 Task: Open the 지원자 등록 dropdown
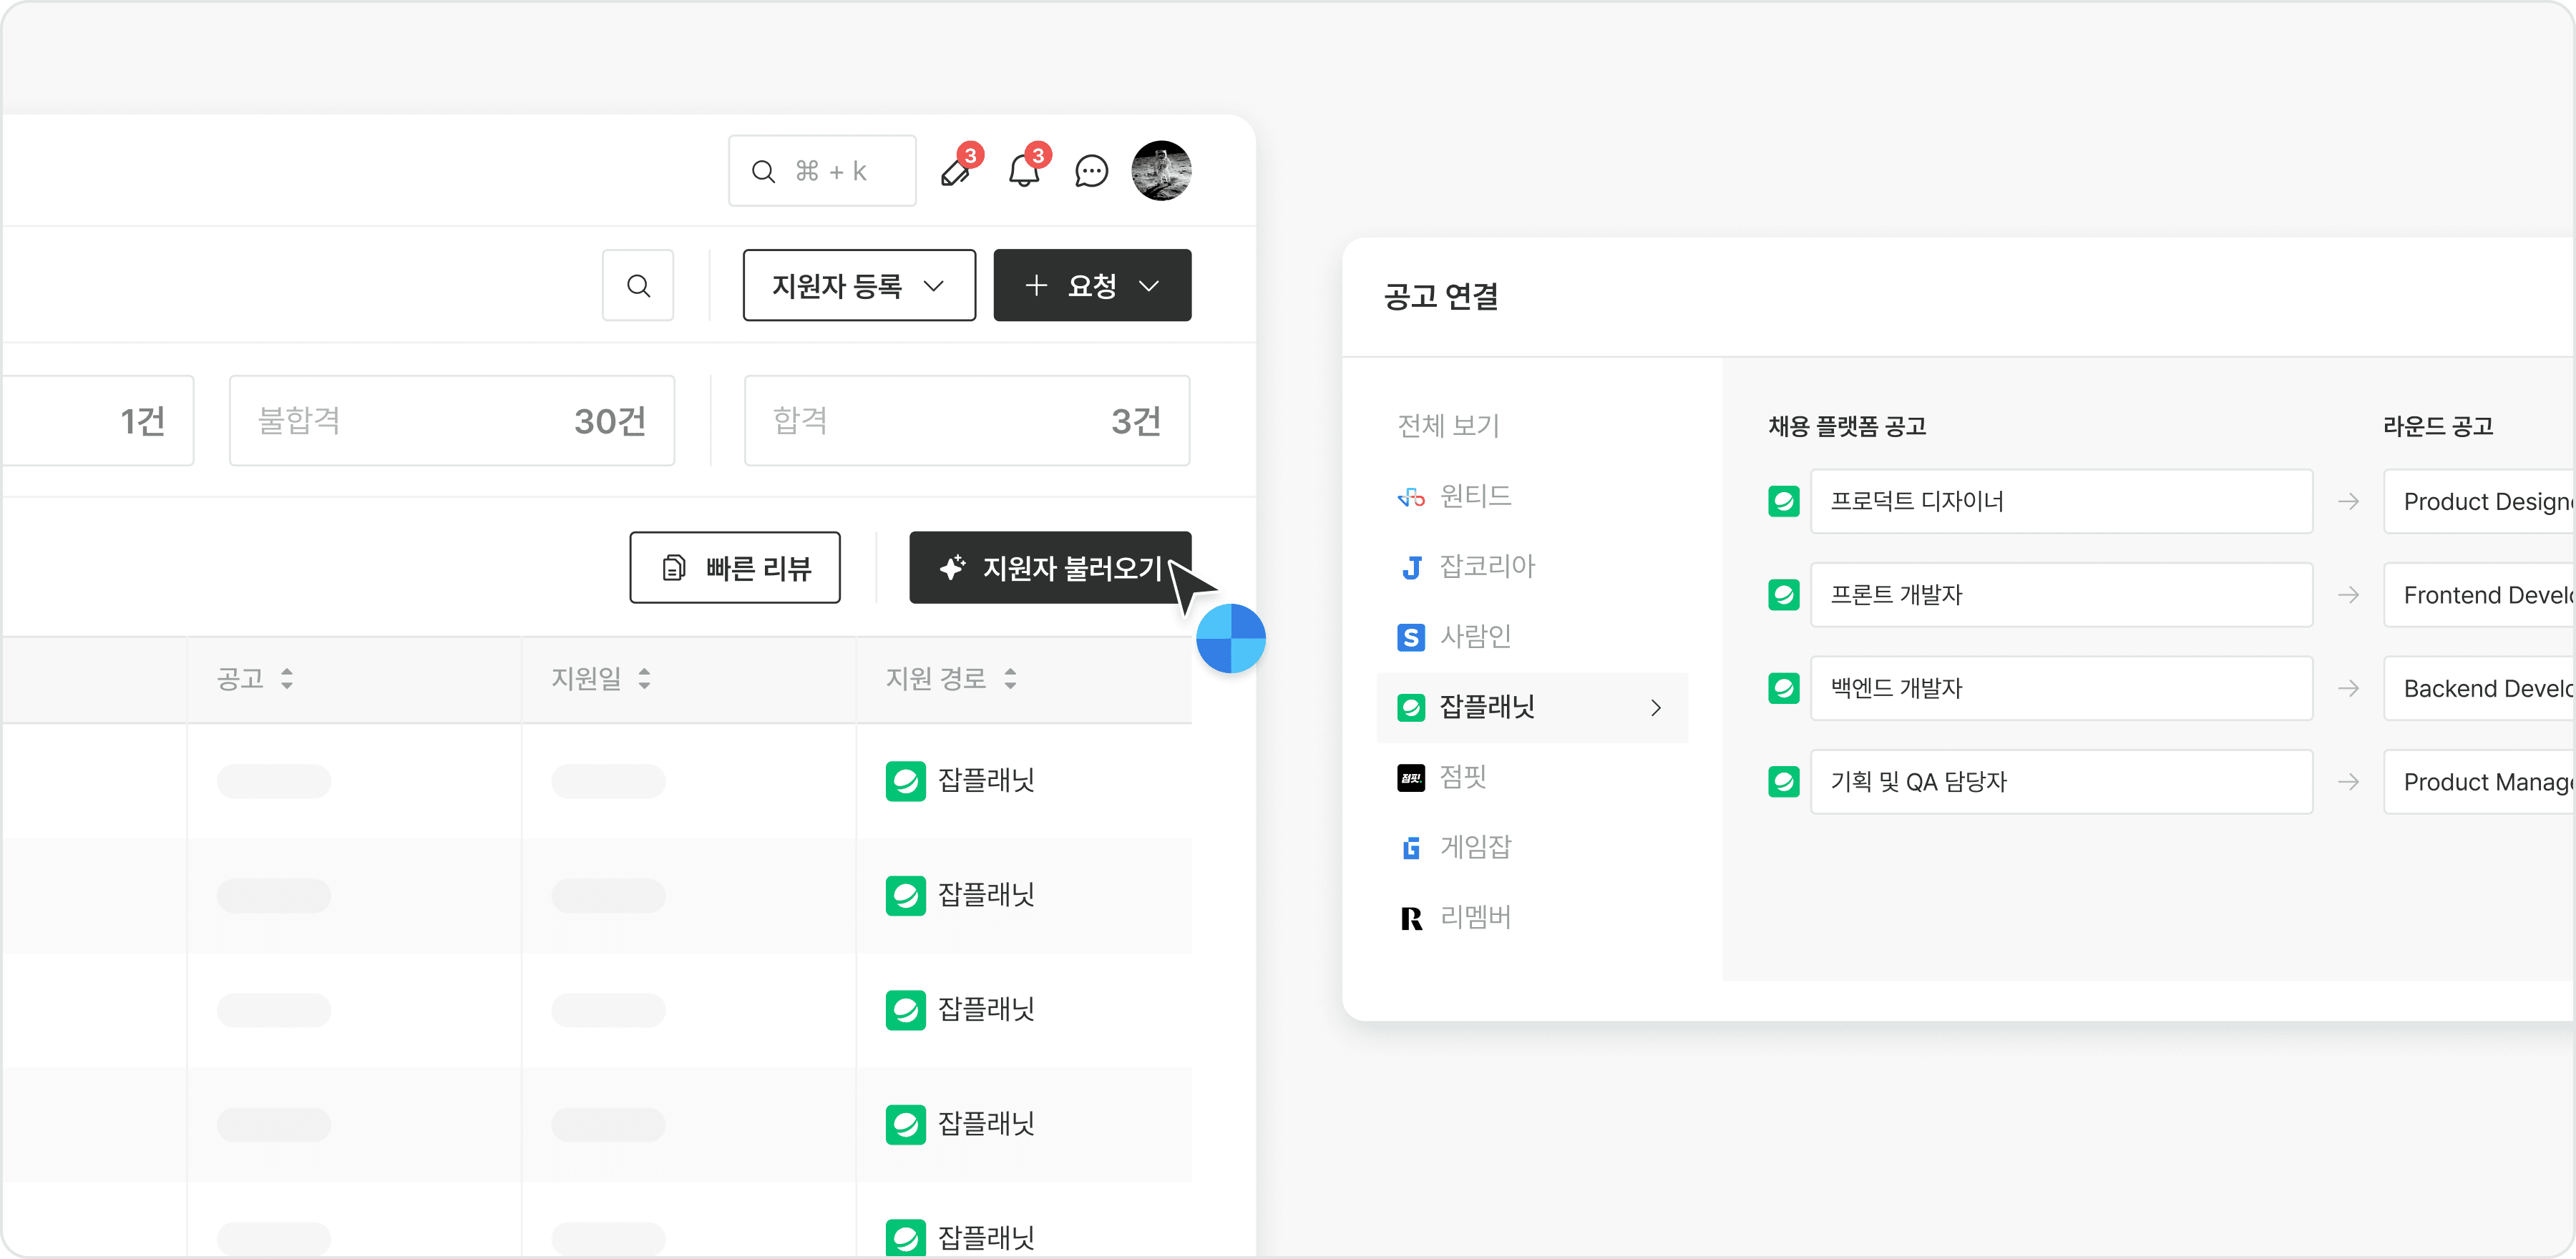click(859, 286)
